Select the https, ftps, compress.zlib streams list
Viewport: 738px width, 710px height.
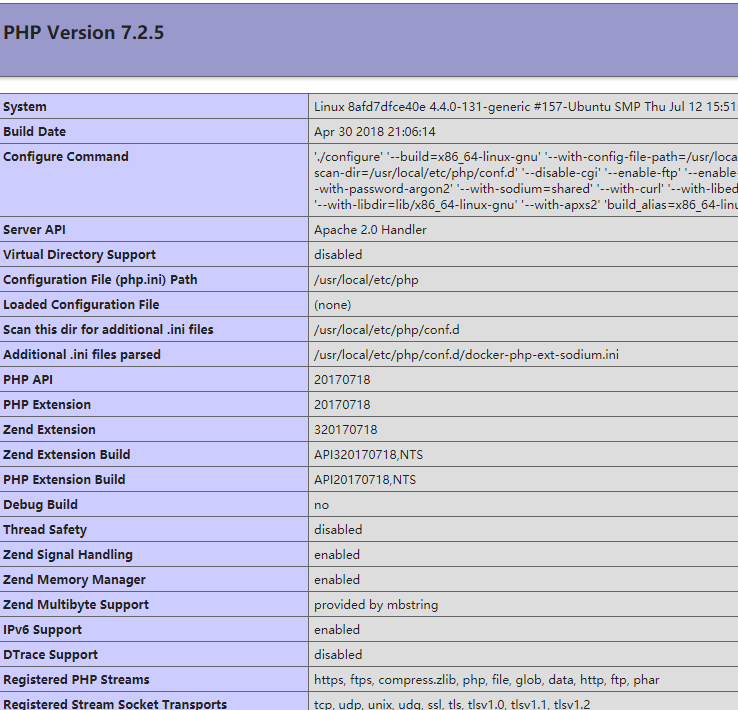pos(487,680)
